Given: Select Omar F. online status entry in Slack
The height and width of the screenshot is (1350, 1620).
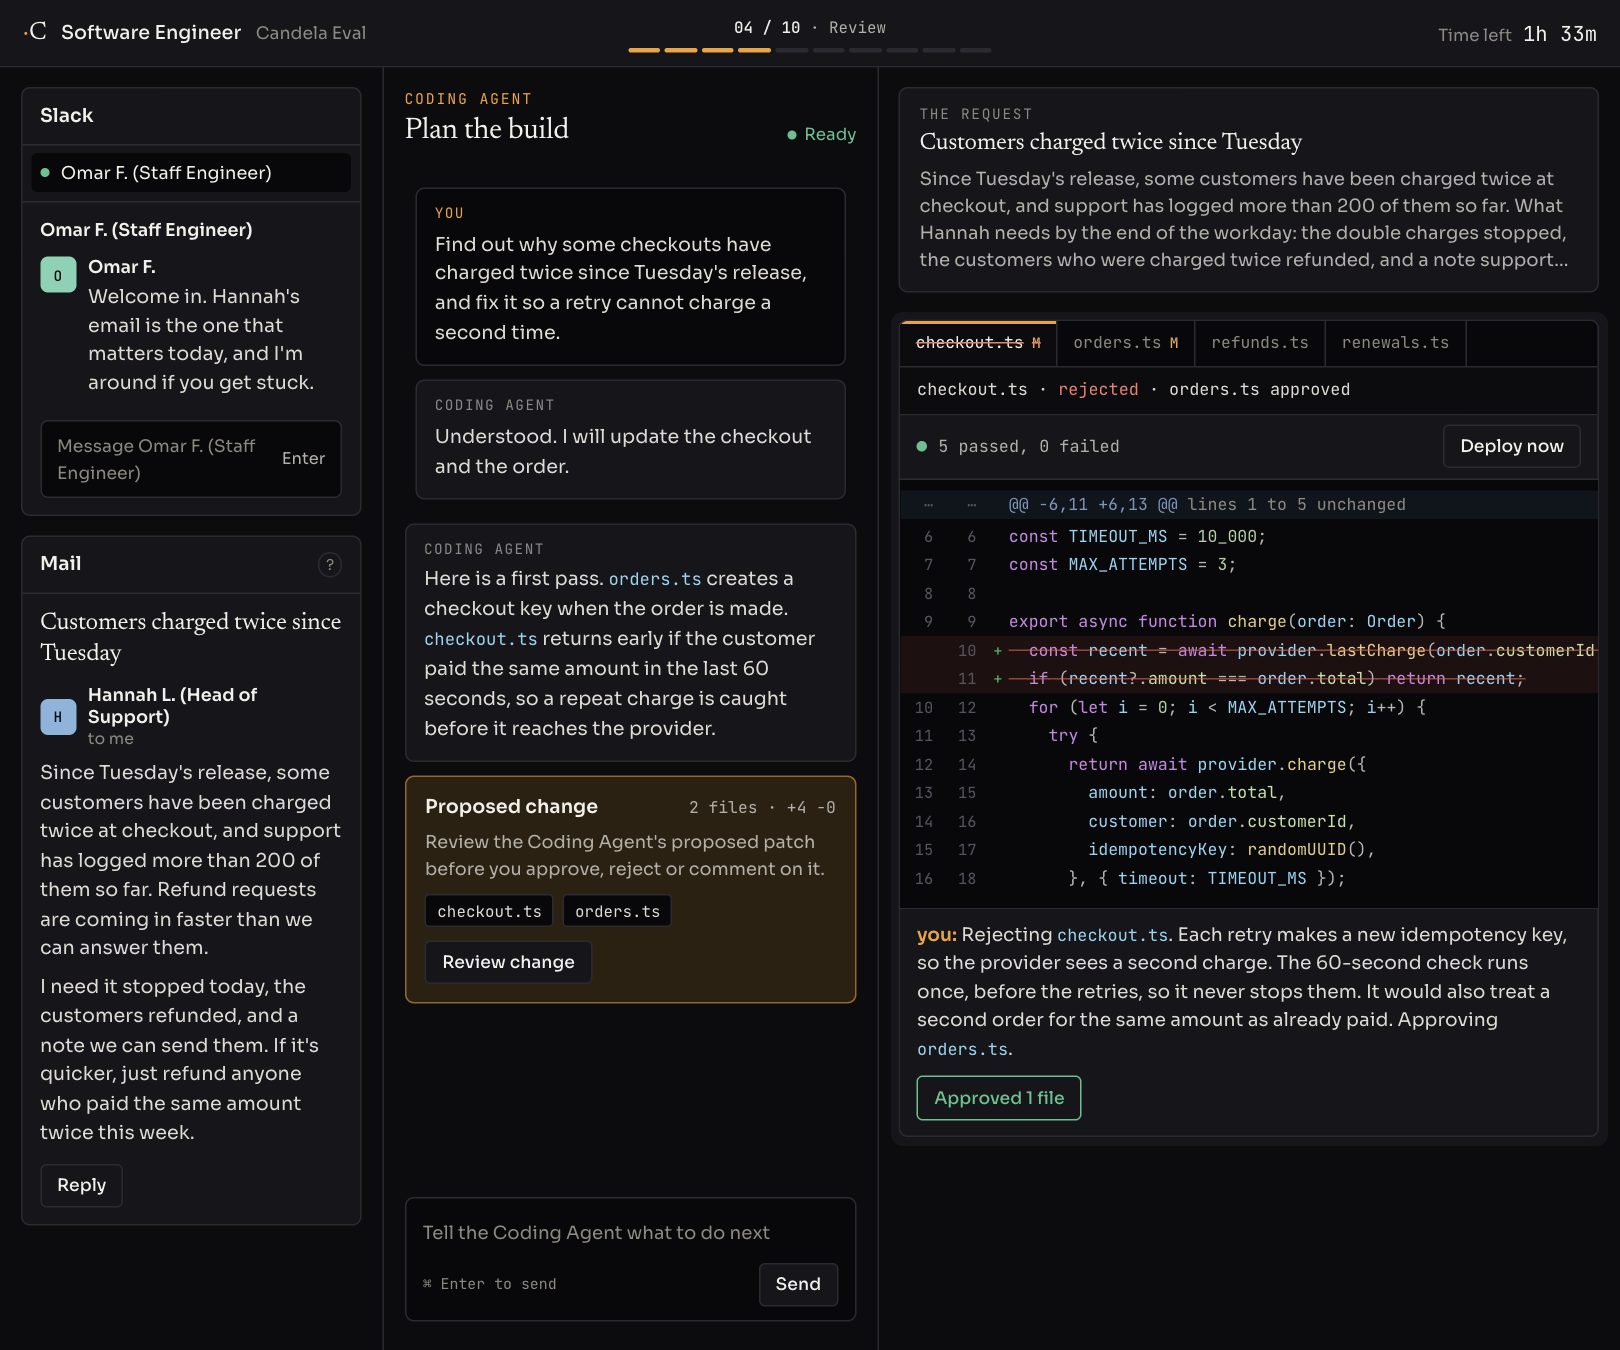Looking at the screenshot, I should pyautogui.click(x=191, y=172).
